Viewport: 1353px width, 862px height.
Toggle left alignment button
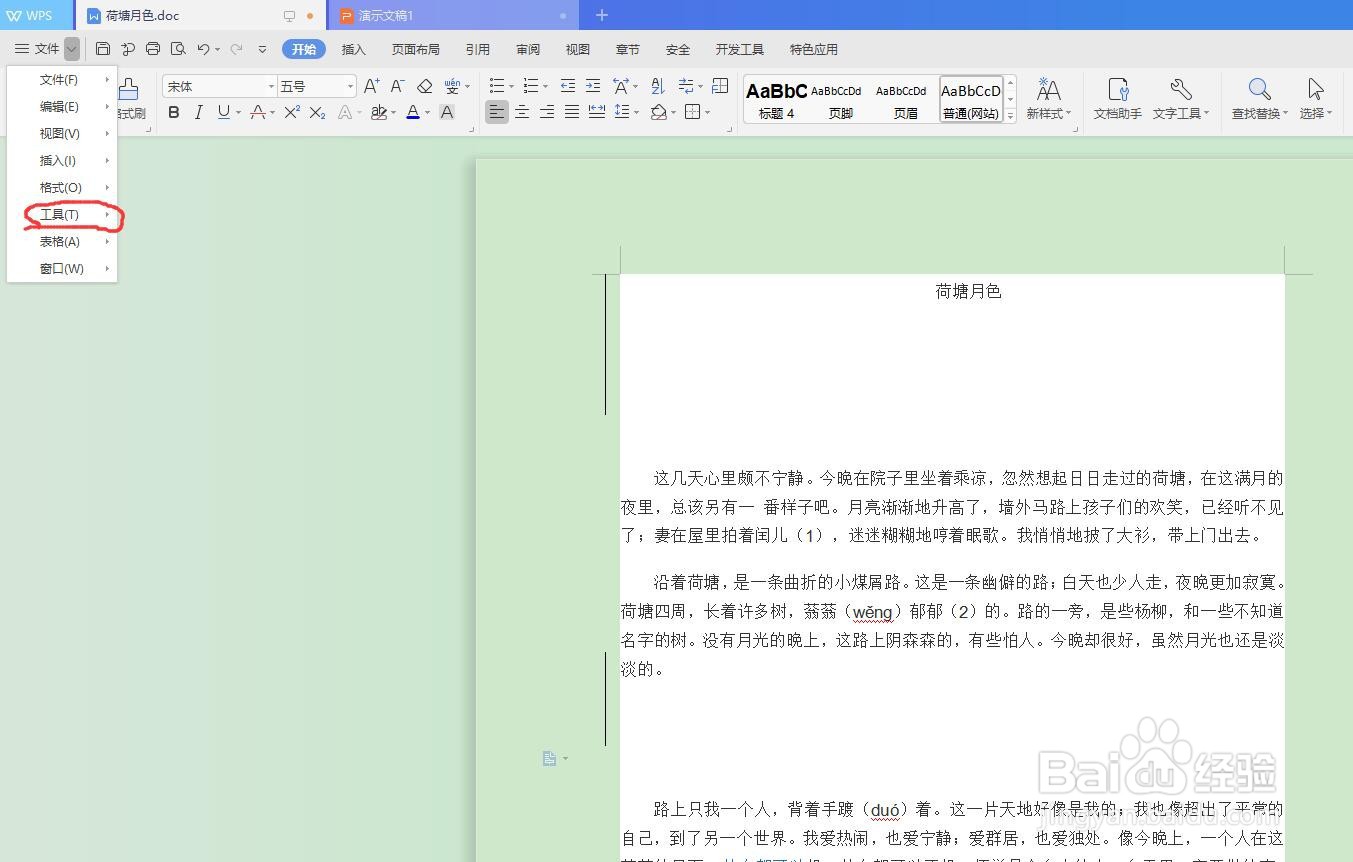point(497,112)
